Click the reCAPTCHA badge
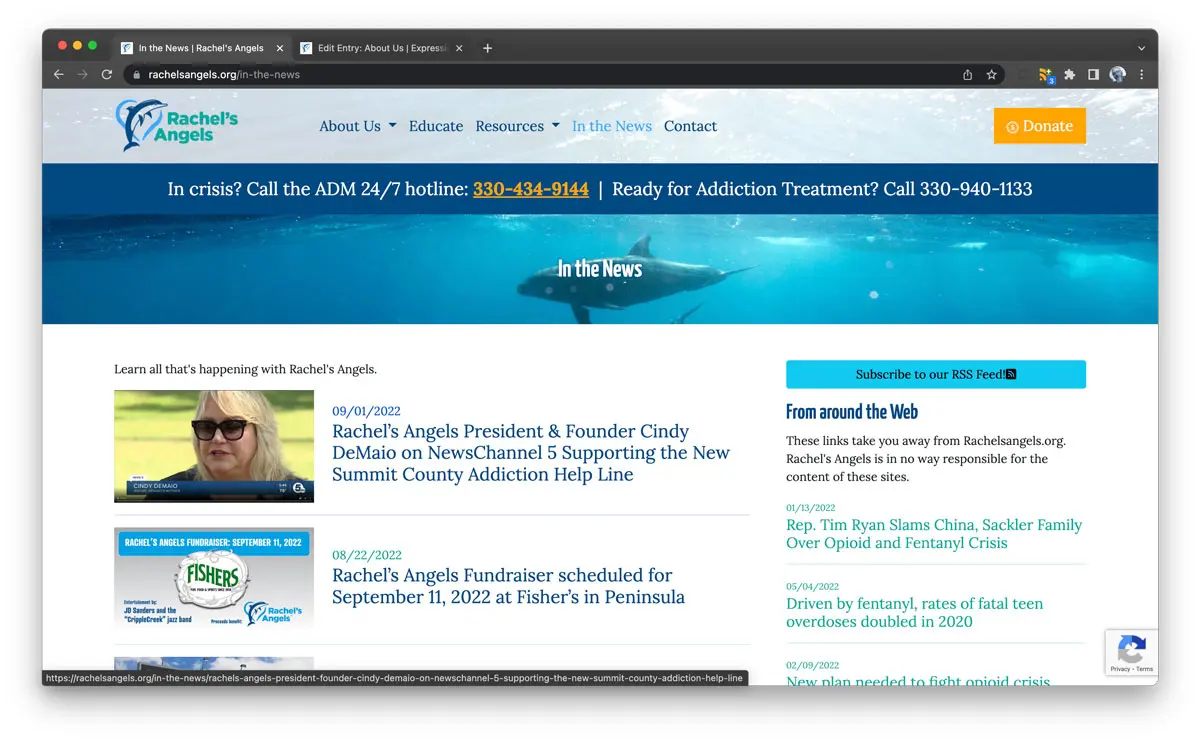The width and height of the screenshot is (1200, 741). [x=1131, y=652]
